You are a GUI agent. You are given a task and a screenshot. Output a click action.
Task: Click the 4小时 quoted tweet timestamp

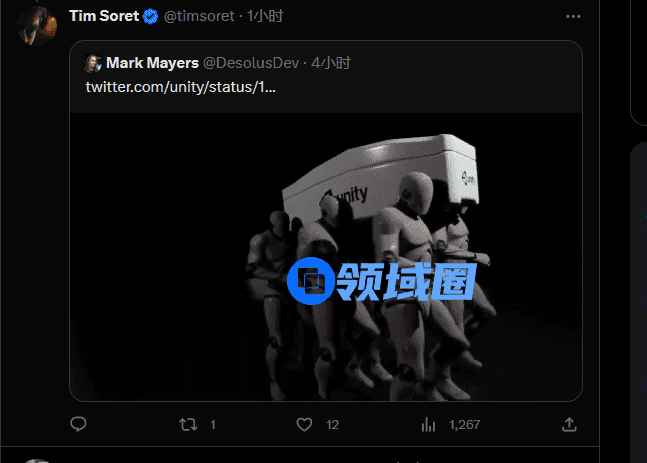click(331, 63)
